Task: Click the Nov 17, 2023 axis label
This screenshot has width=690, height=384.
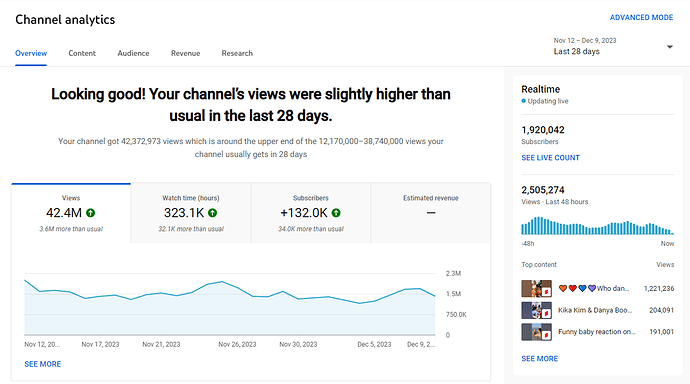Action: click(100, 344)
